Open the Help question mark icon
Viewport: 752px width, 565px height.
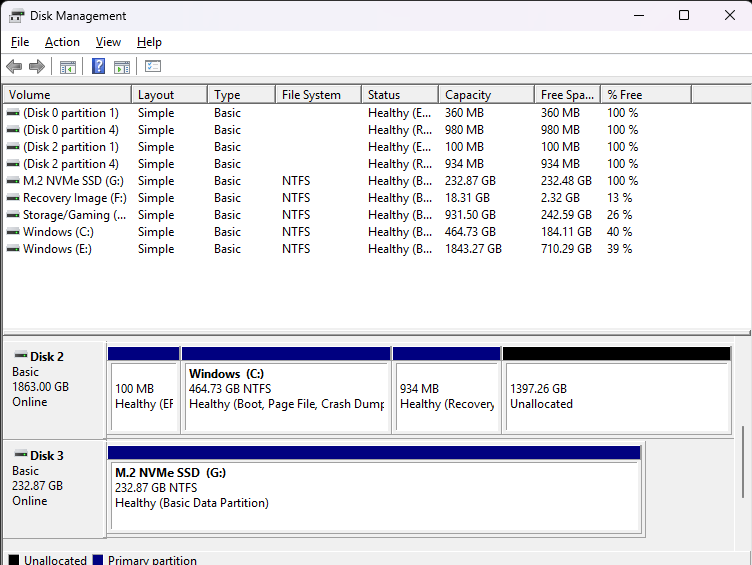tap(98, 66)
